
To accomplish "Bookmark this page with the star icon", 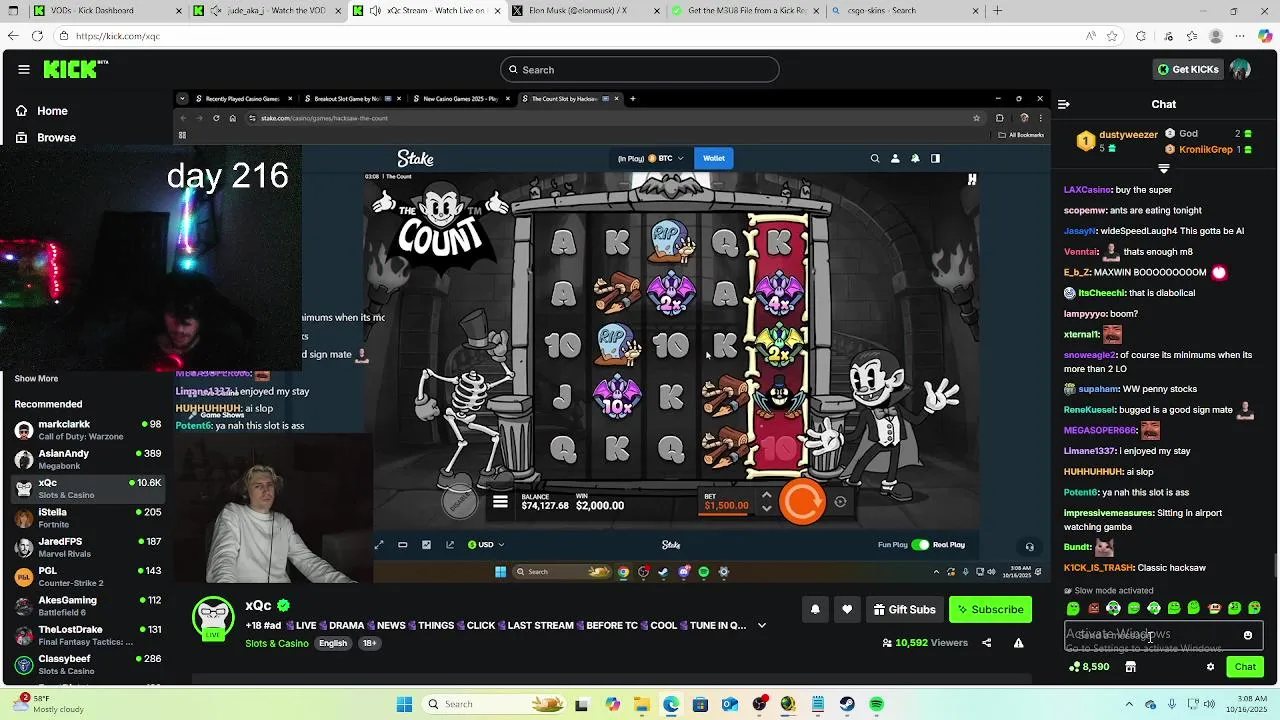I will 1112,36.
